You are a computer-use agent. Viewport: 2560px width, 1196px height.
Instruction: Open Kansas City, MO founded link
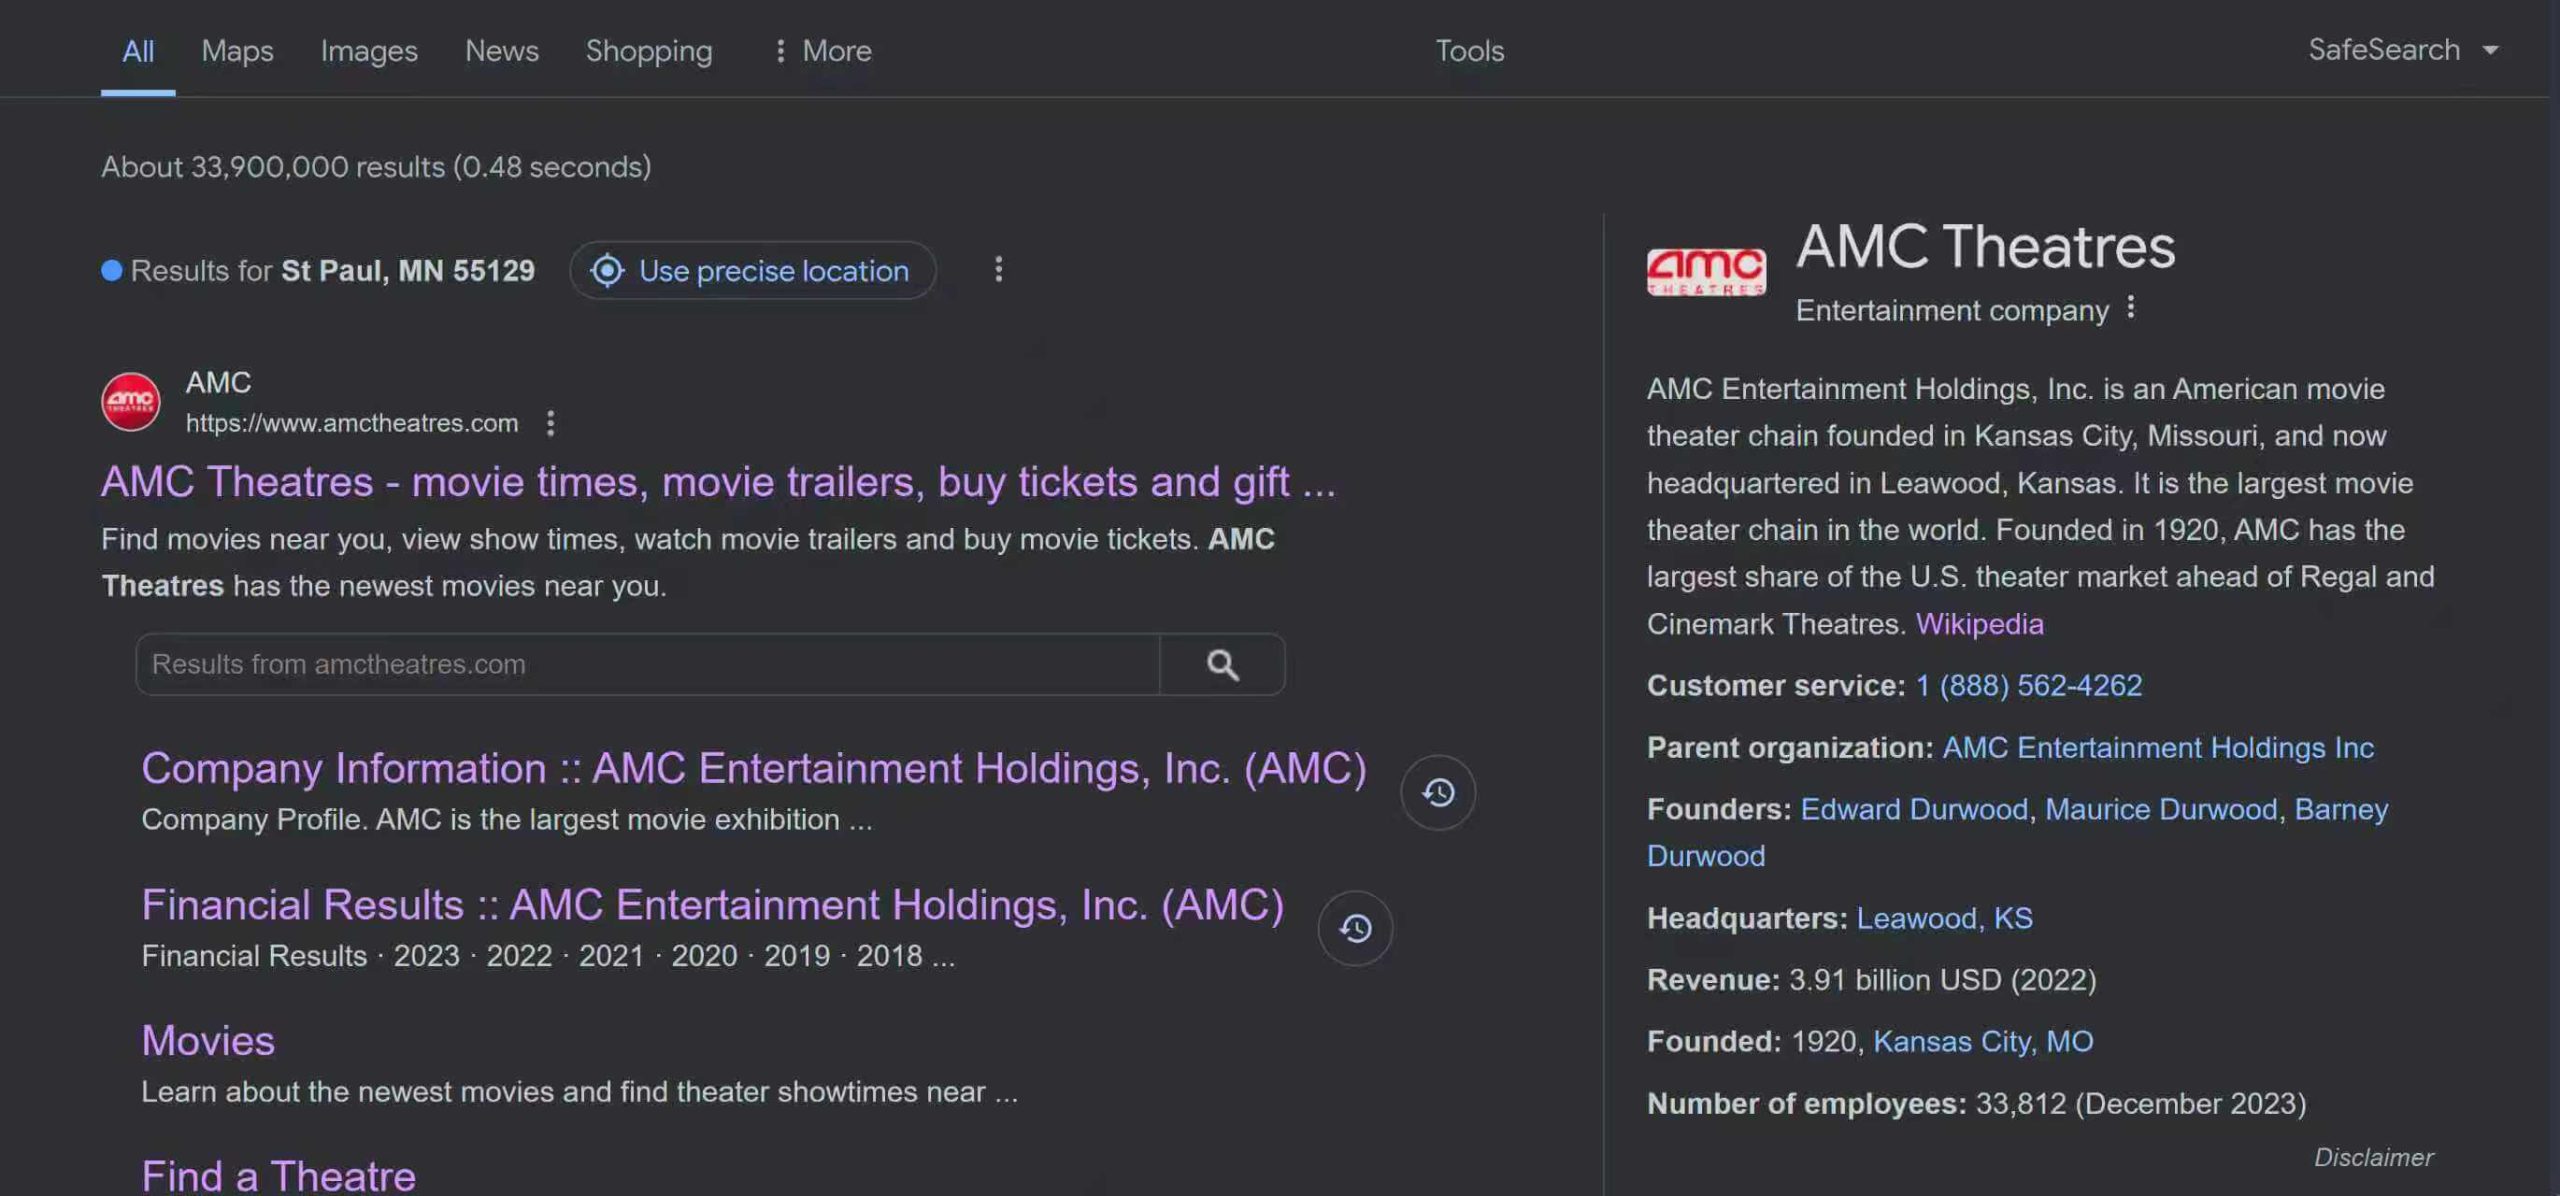pyautogui.click(x=1983, y=1042)
